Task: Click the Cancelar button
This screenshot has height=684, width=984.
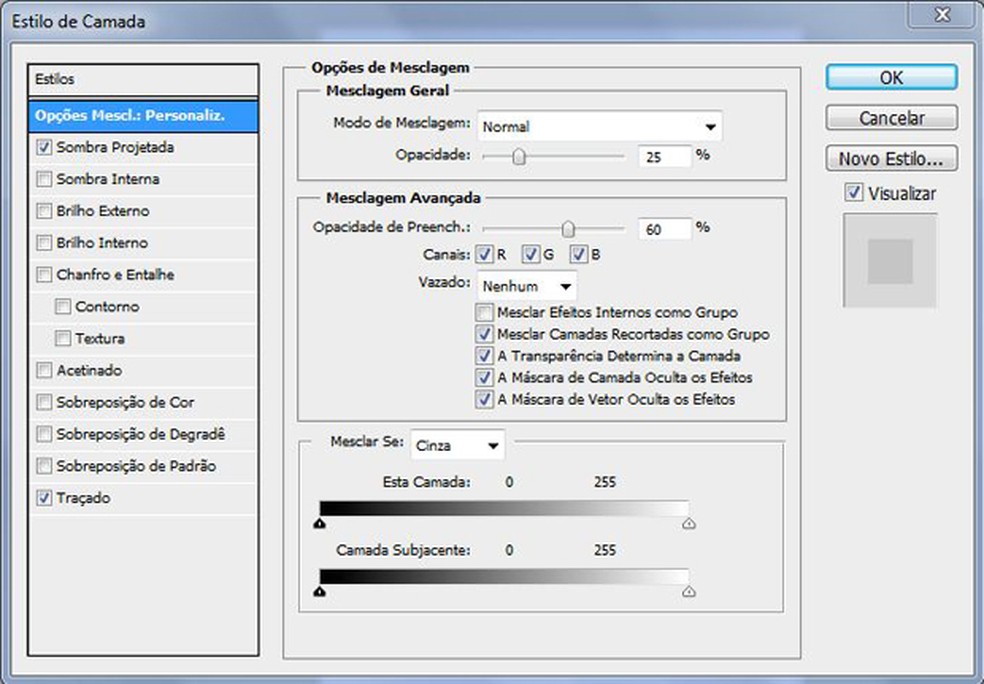Action: [891, 117]
